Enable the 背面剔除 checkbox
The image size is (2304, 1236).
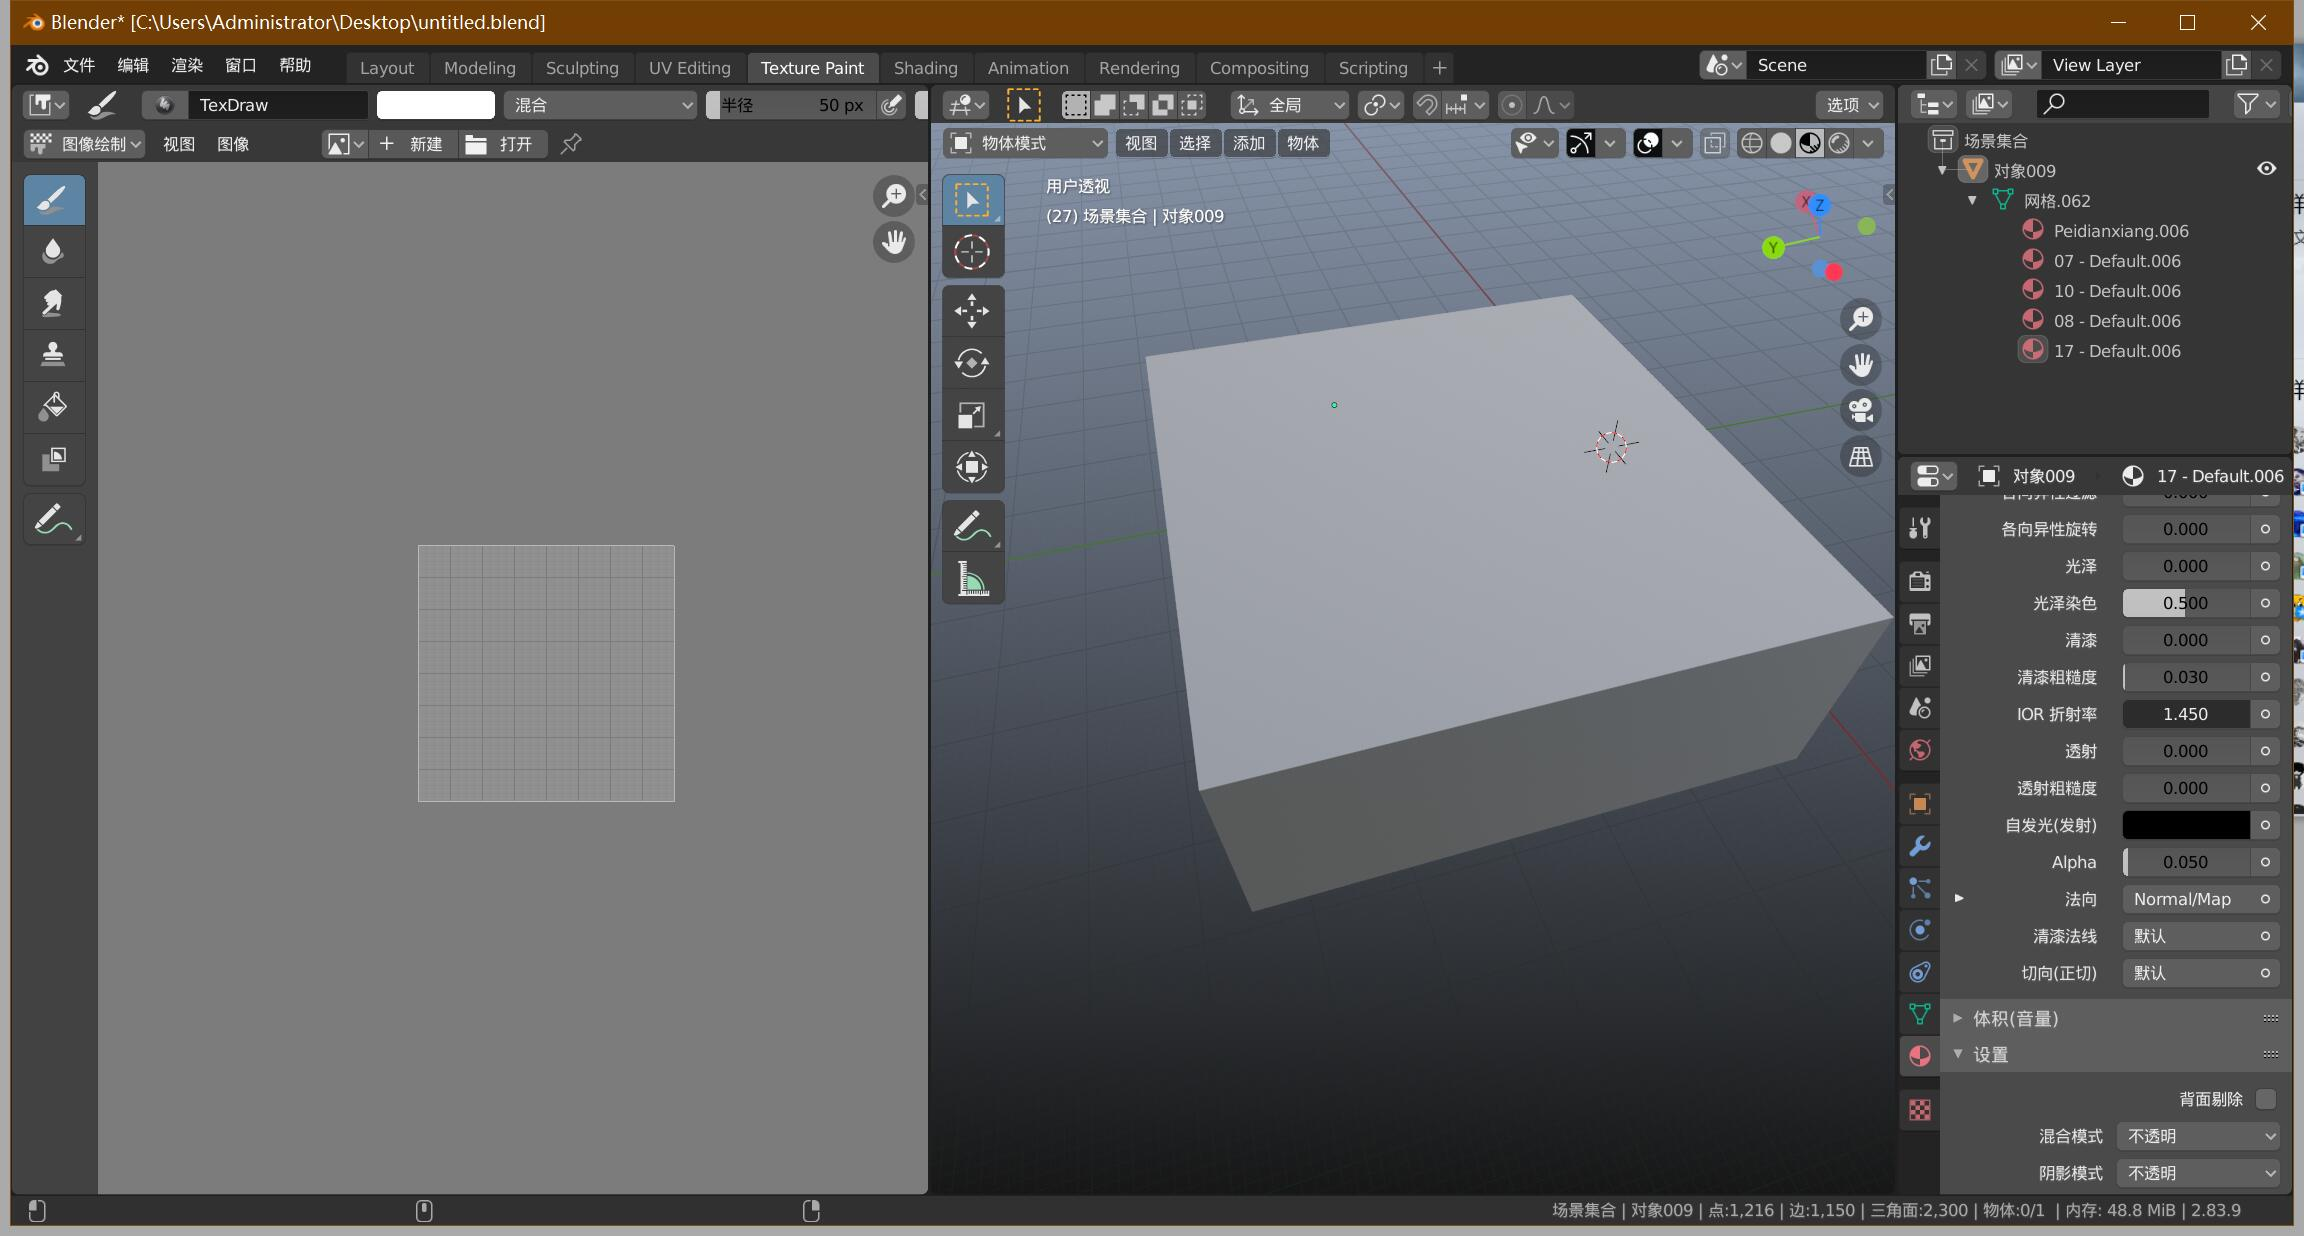pos(2266,1099)
